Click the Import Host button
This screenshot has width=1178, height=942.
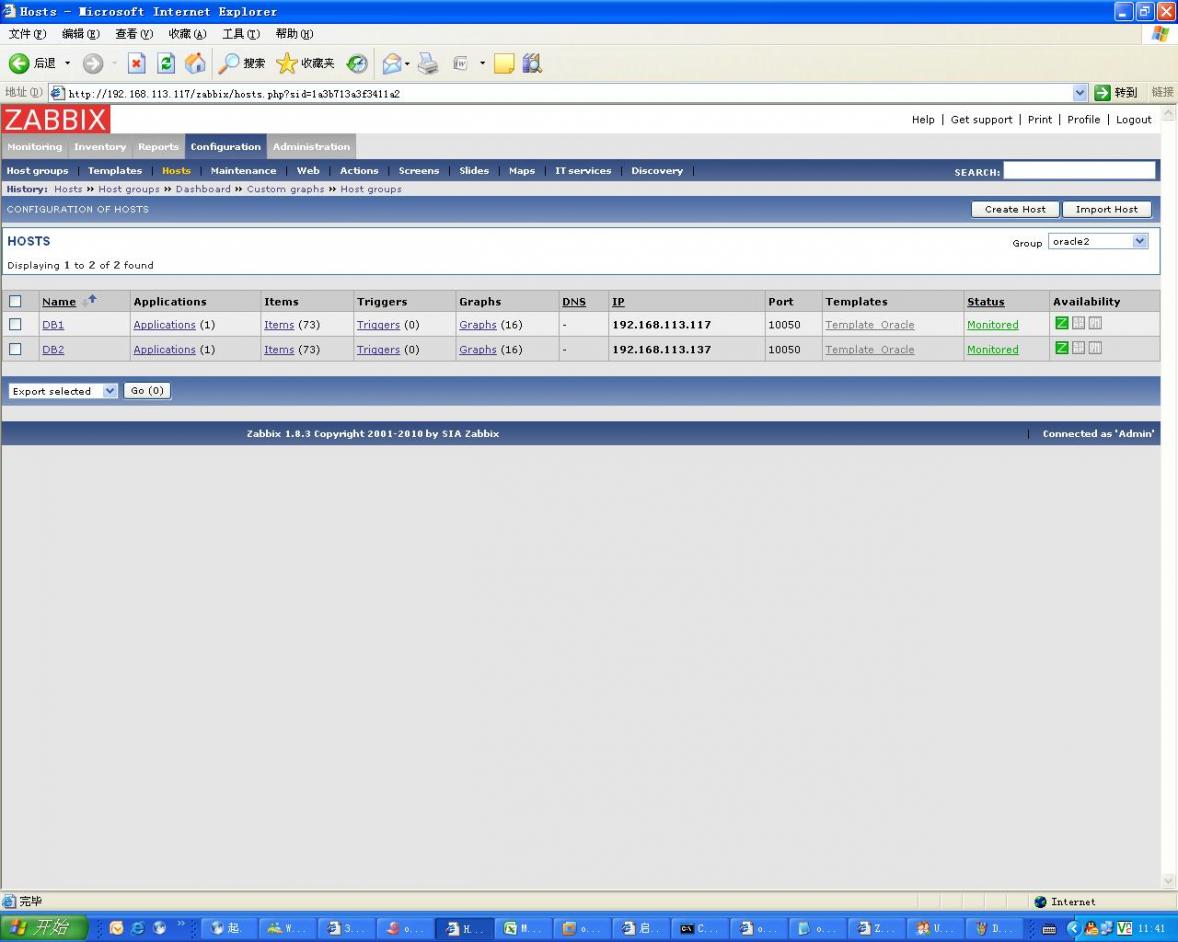(1107, 210)
